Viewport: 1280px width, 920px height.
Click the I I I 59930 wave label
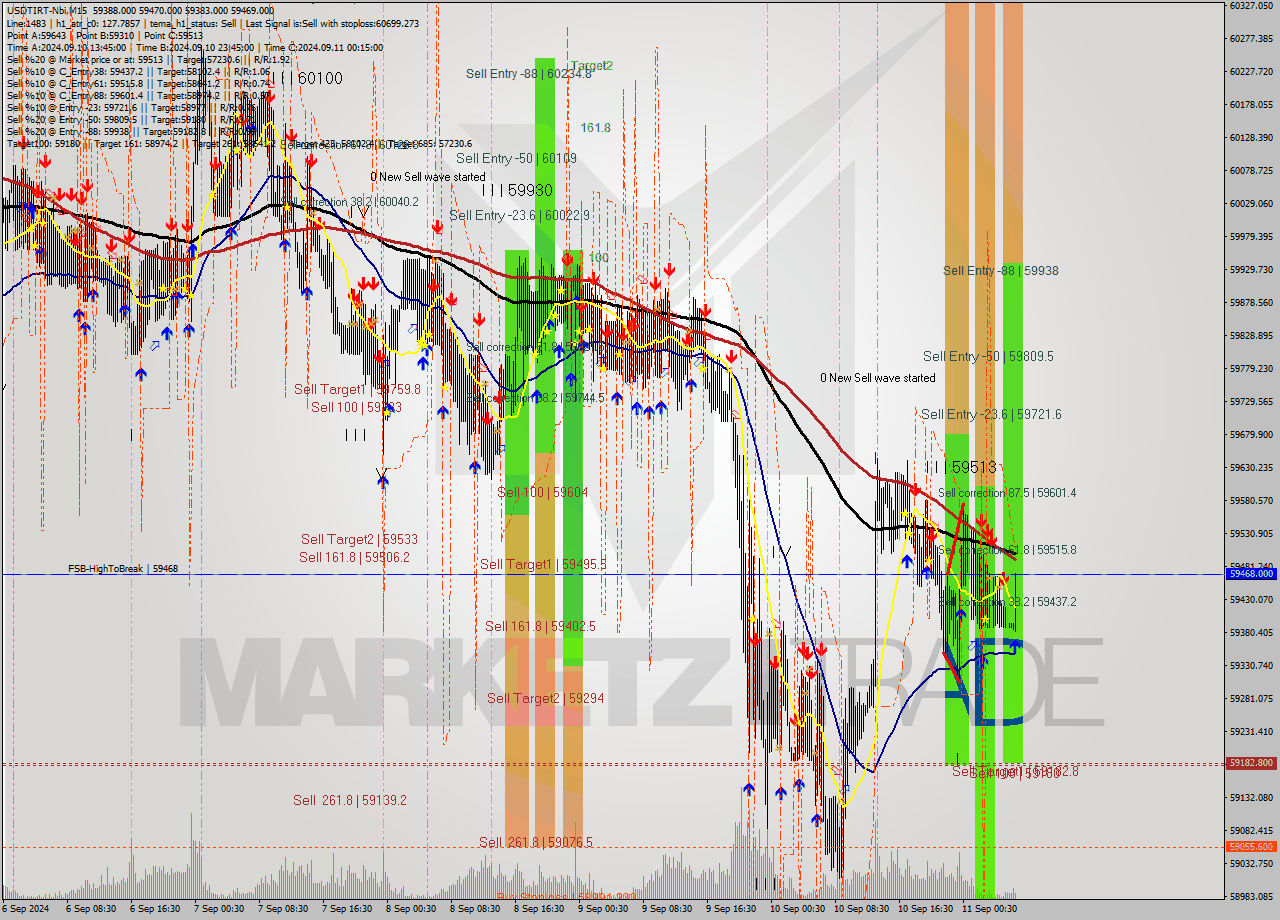(516, 189)
